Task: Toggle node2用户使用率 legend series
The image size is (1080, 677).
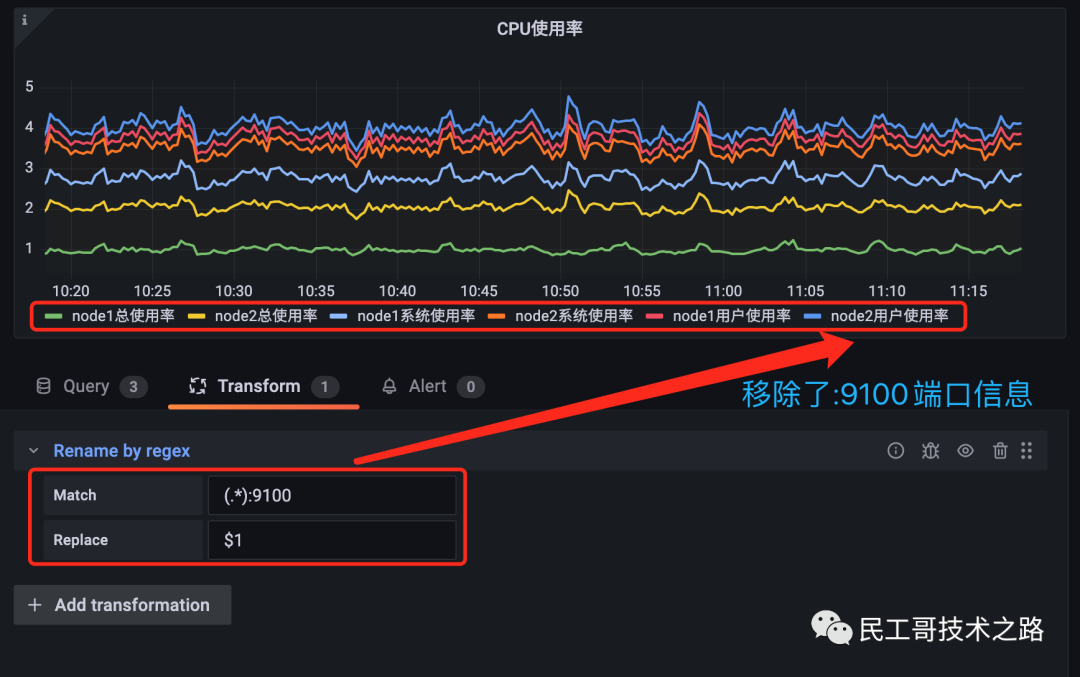Action: (x=889, y=316)
